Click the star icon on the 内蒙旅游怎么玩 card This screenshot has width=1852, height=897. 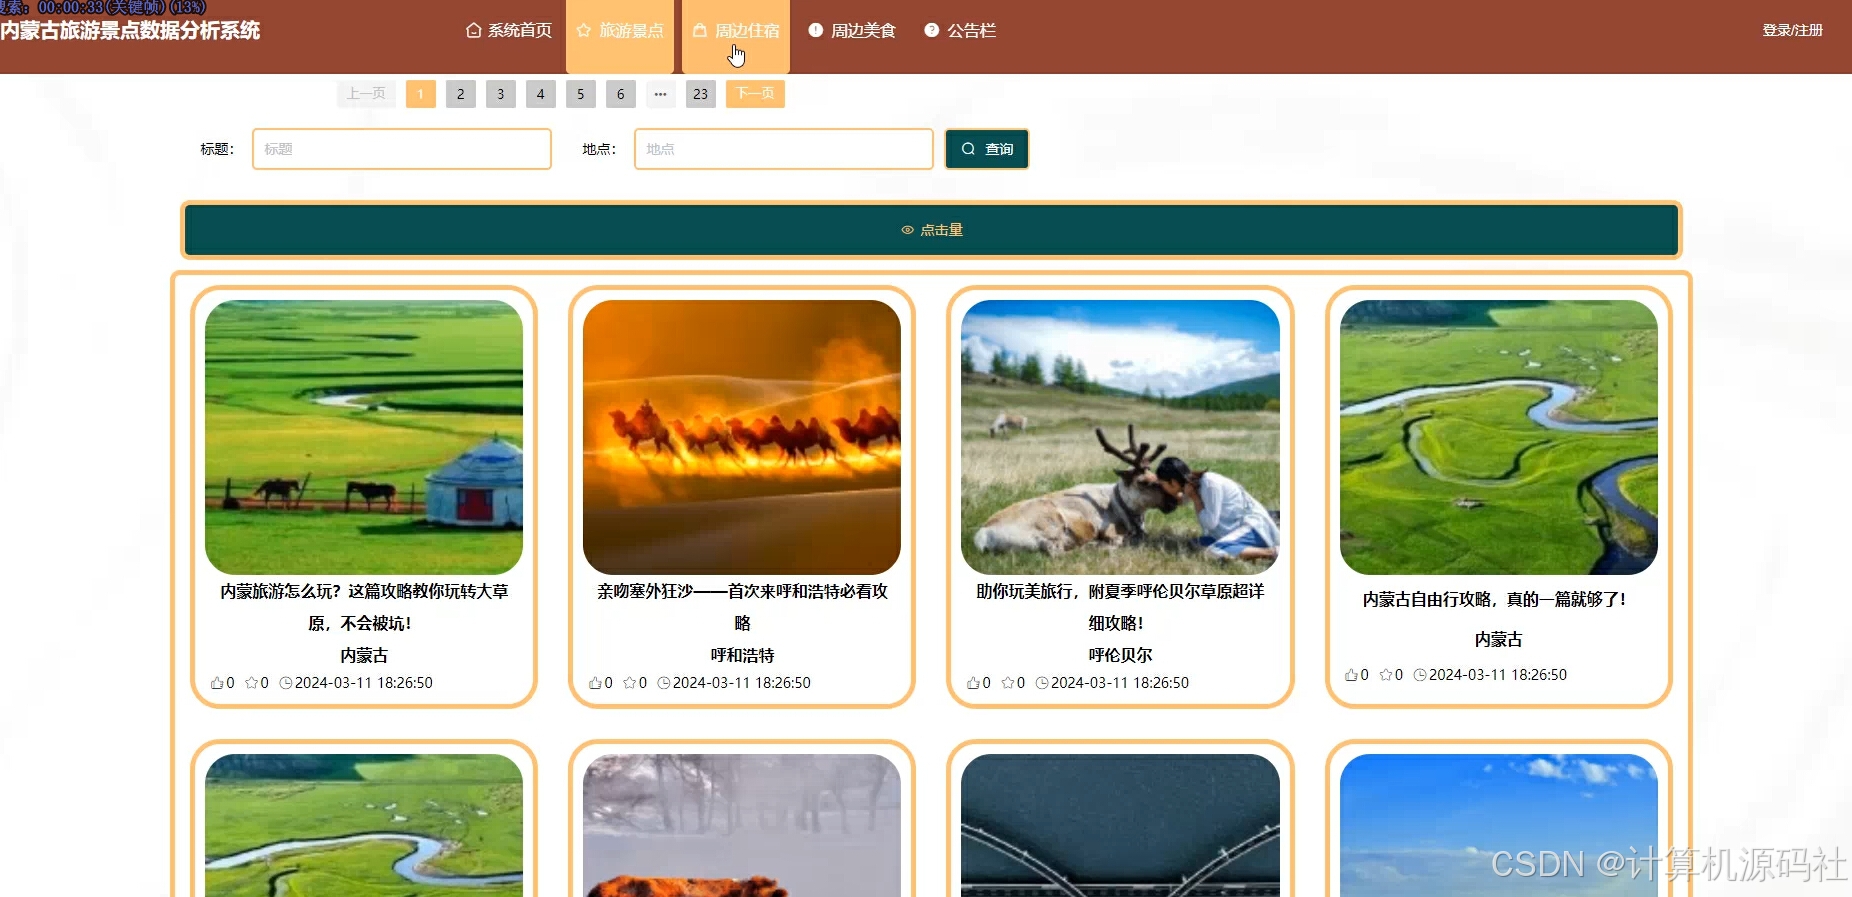252,683
